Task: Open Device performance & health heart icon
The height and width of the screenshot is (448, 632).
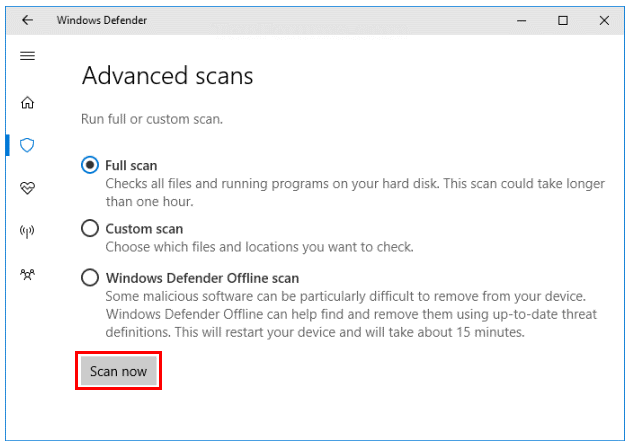Action: click(x=27, y=188)
